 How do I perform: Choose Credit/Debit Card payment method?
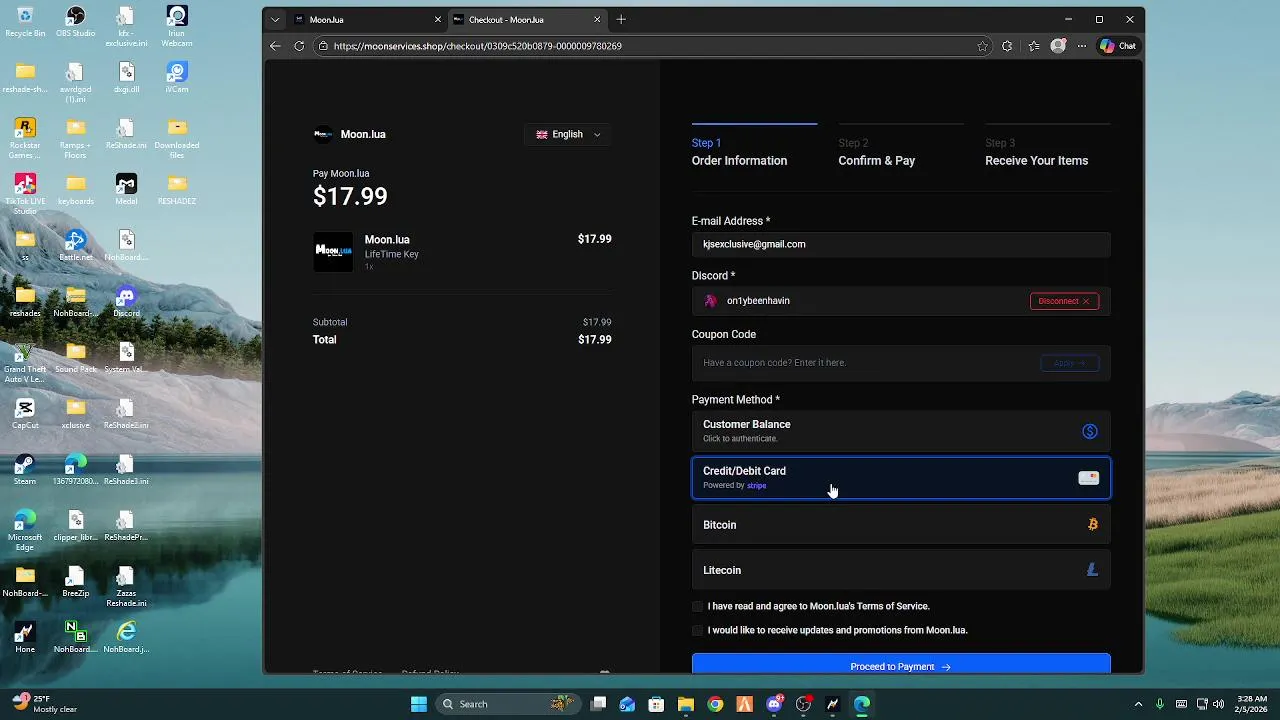[x=901, y=478]
